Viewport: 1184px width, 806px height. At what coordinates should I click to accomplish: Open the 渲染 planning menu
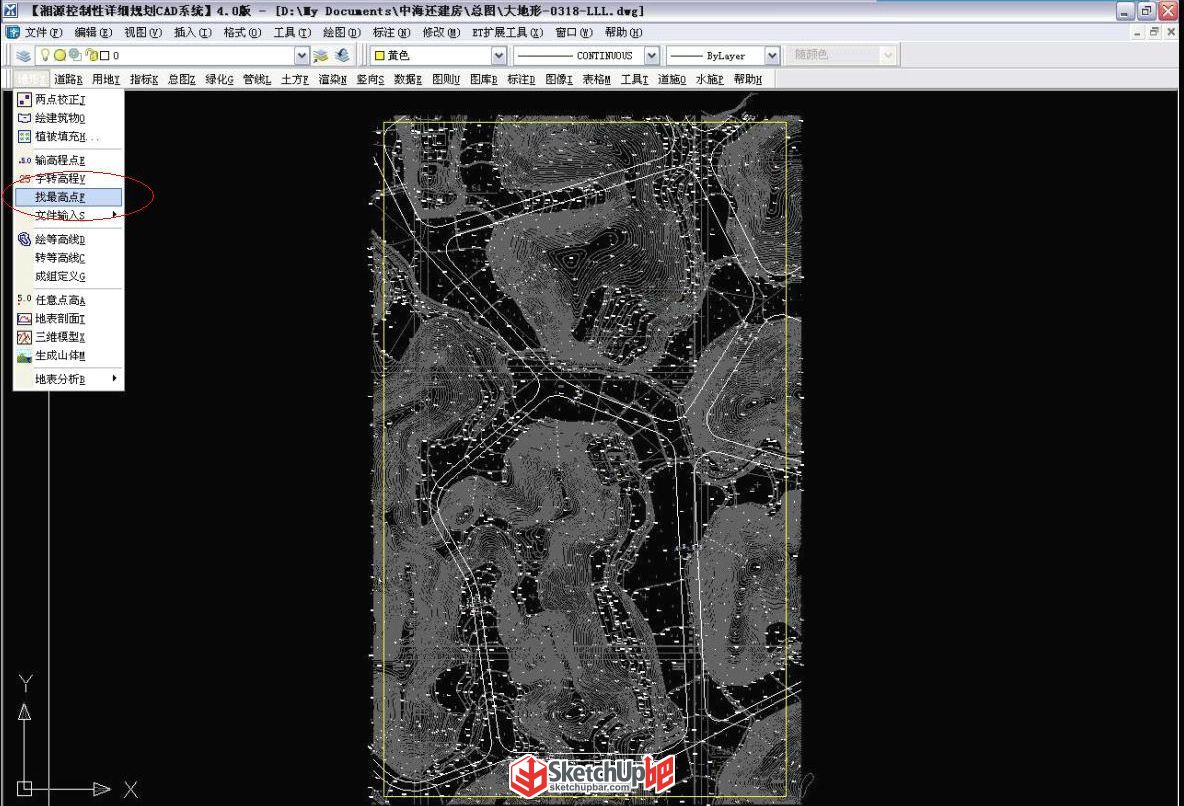332,79
